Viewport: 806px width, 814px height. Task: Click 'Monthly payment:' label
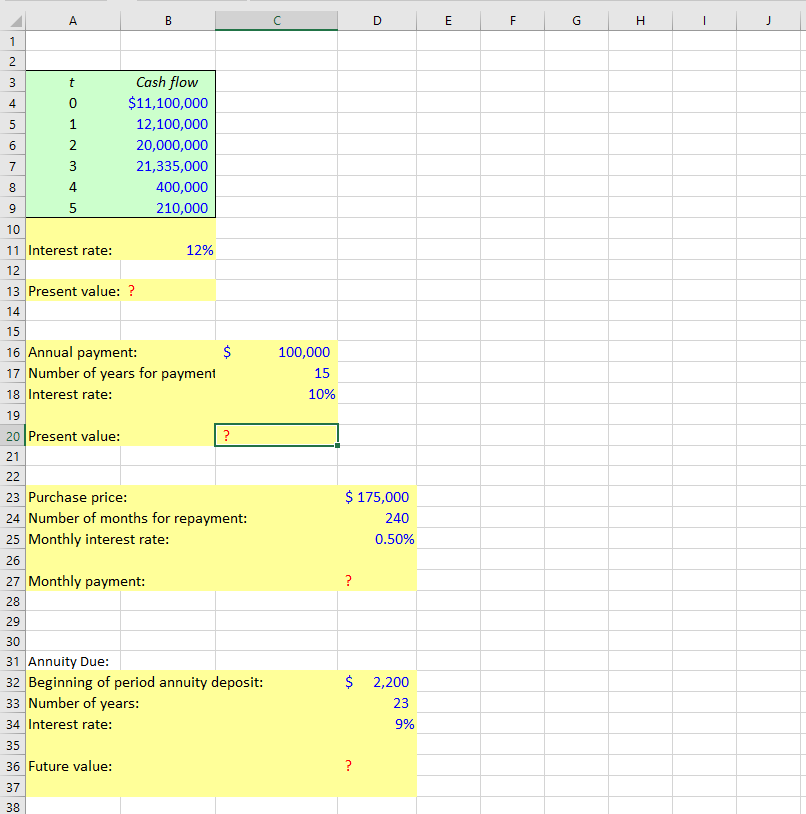tap(87, 581)
